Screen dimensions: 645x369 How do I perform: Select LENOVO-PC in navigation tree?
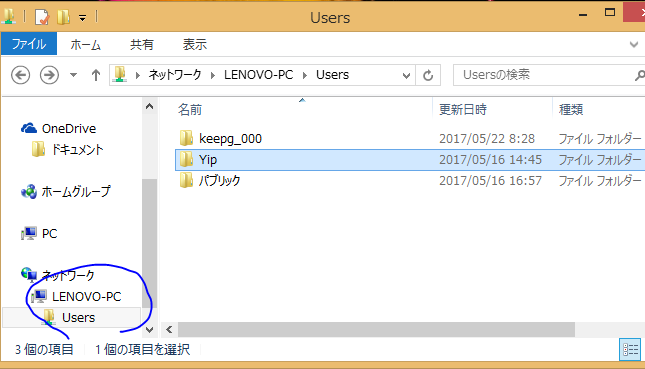86,296
